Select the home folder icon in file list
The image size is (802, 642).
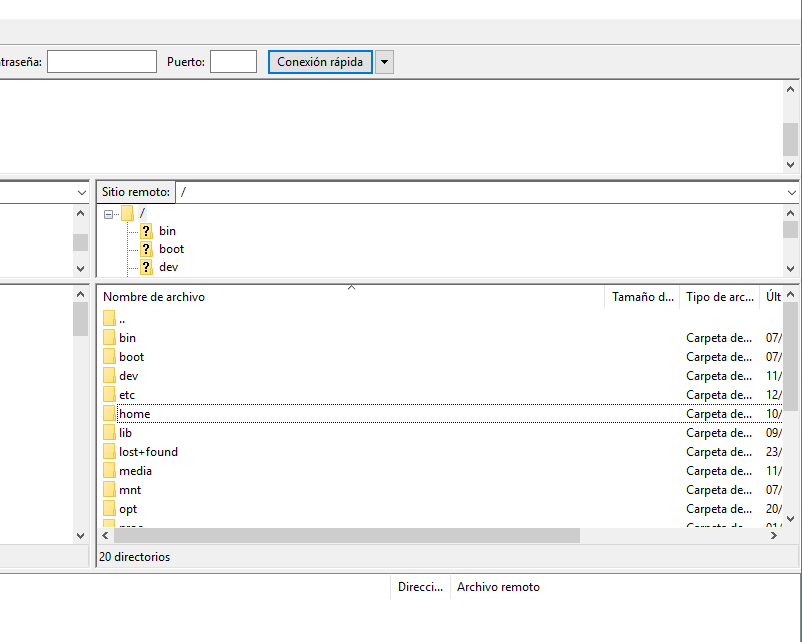click(109, 414)
